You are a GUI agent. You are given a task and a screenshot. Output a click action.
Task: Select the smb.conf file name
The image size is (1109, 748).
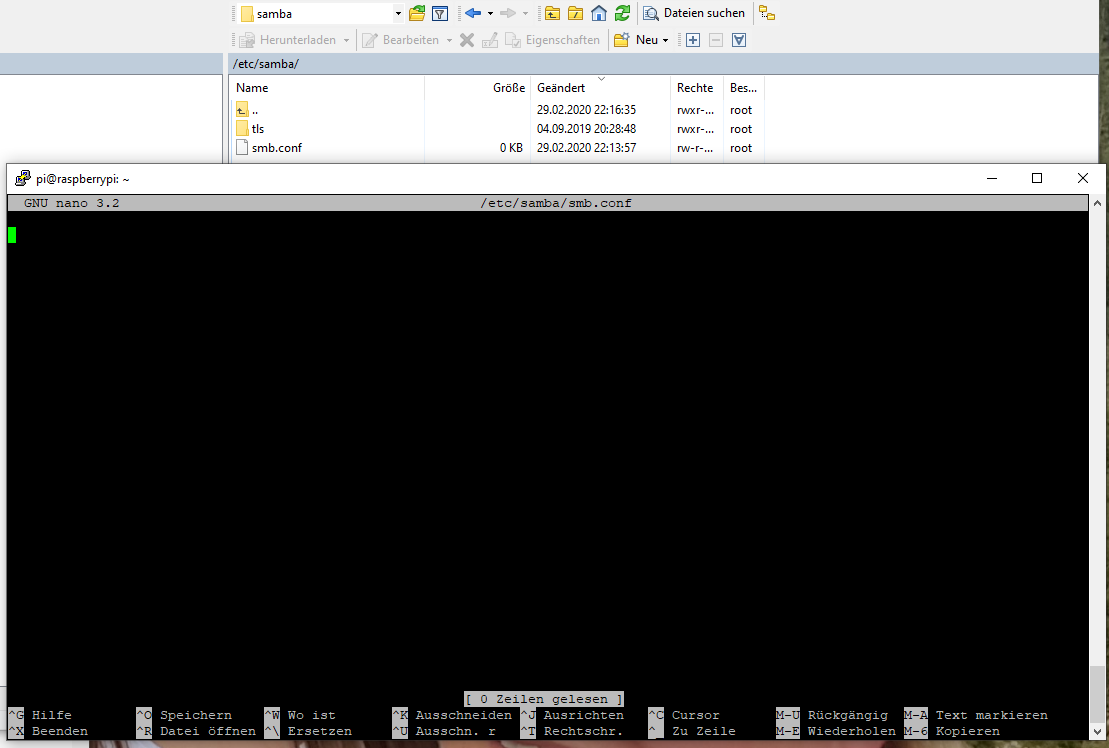[277, 148]
